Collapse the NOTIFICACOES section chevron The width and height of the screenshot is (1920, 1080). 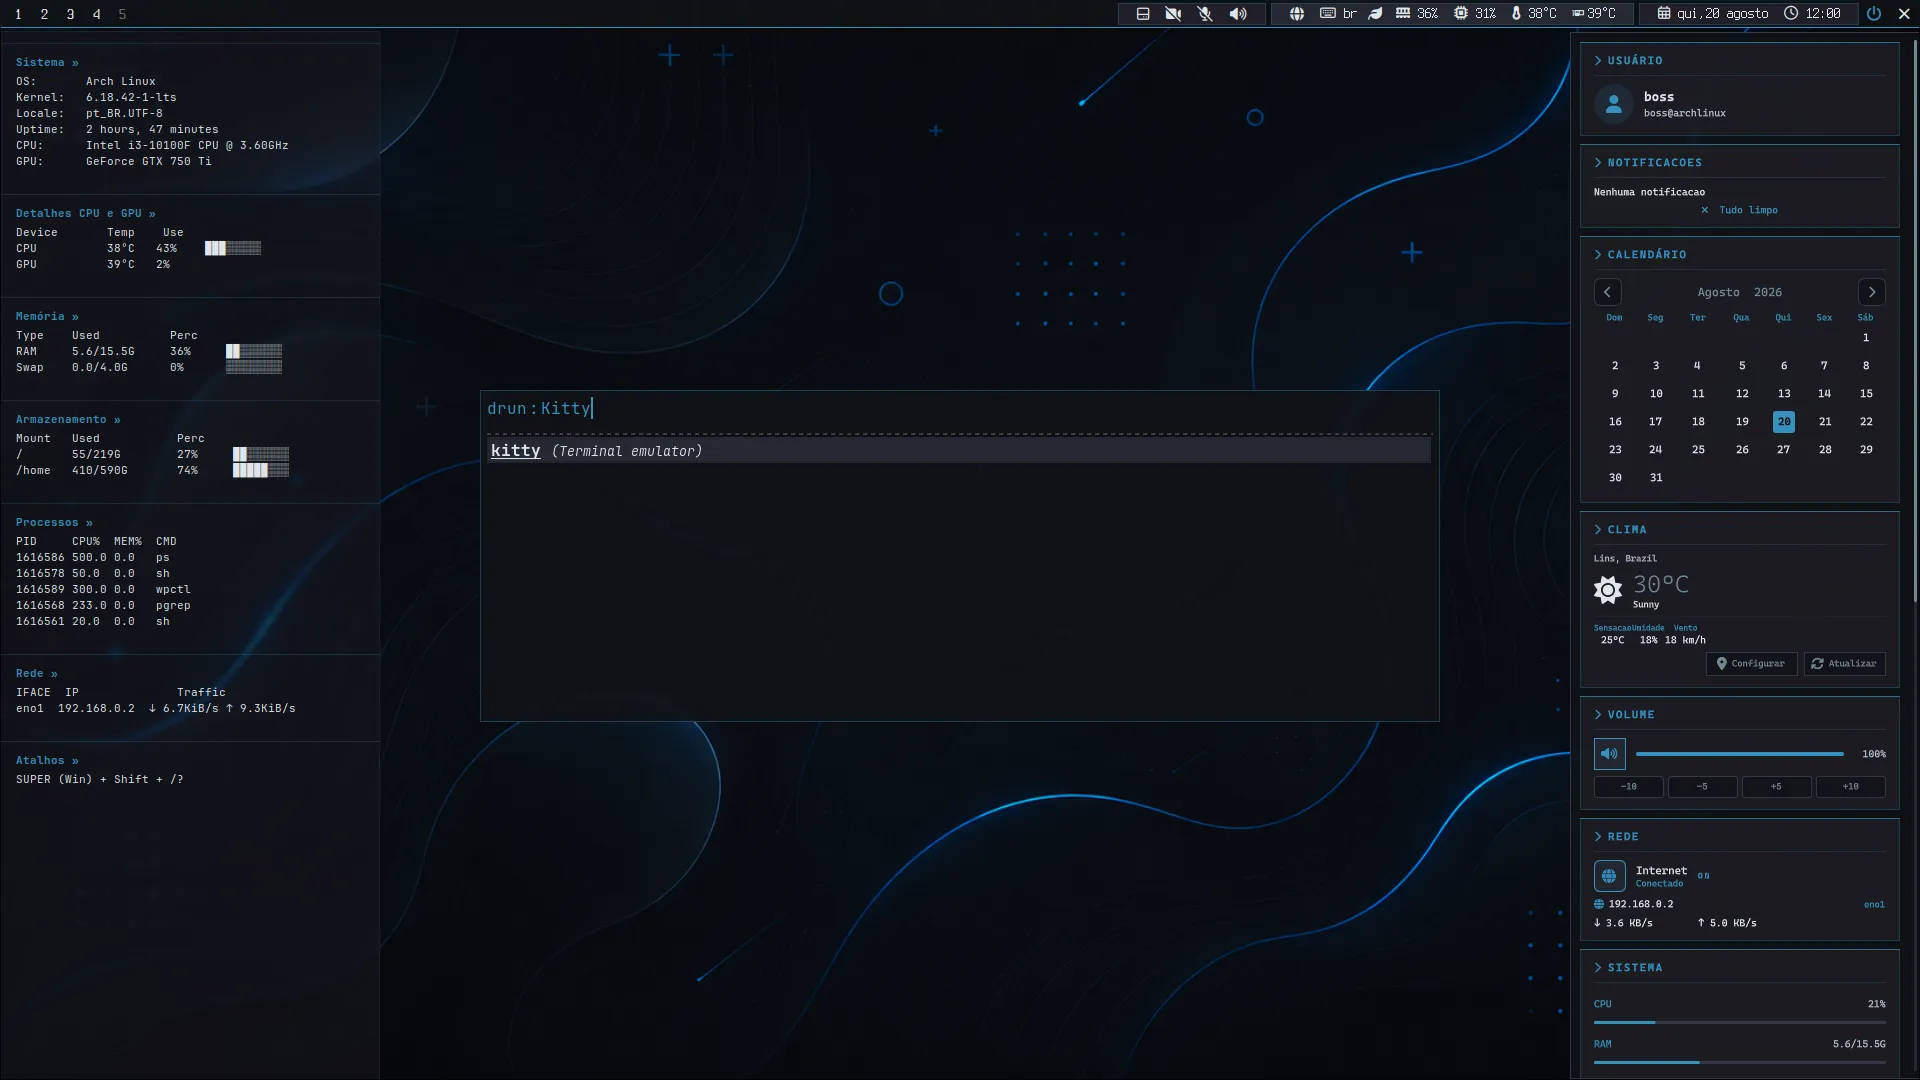[1598, 163]
